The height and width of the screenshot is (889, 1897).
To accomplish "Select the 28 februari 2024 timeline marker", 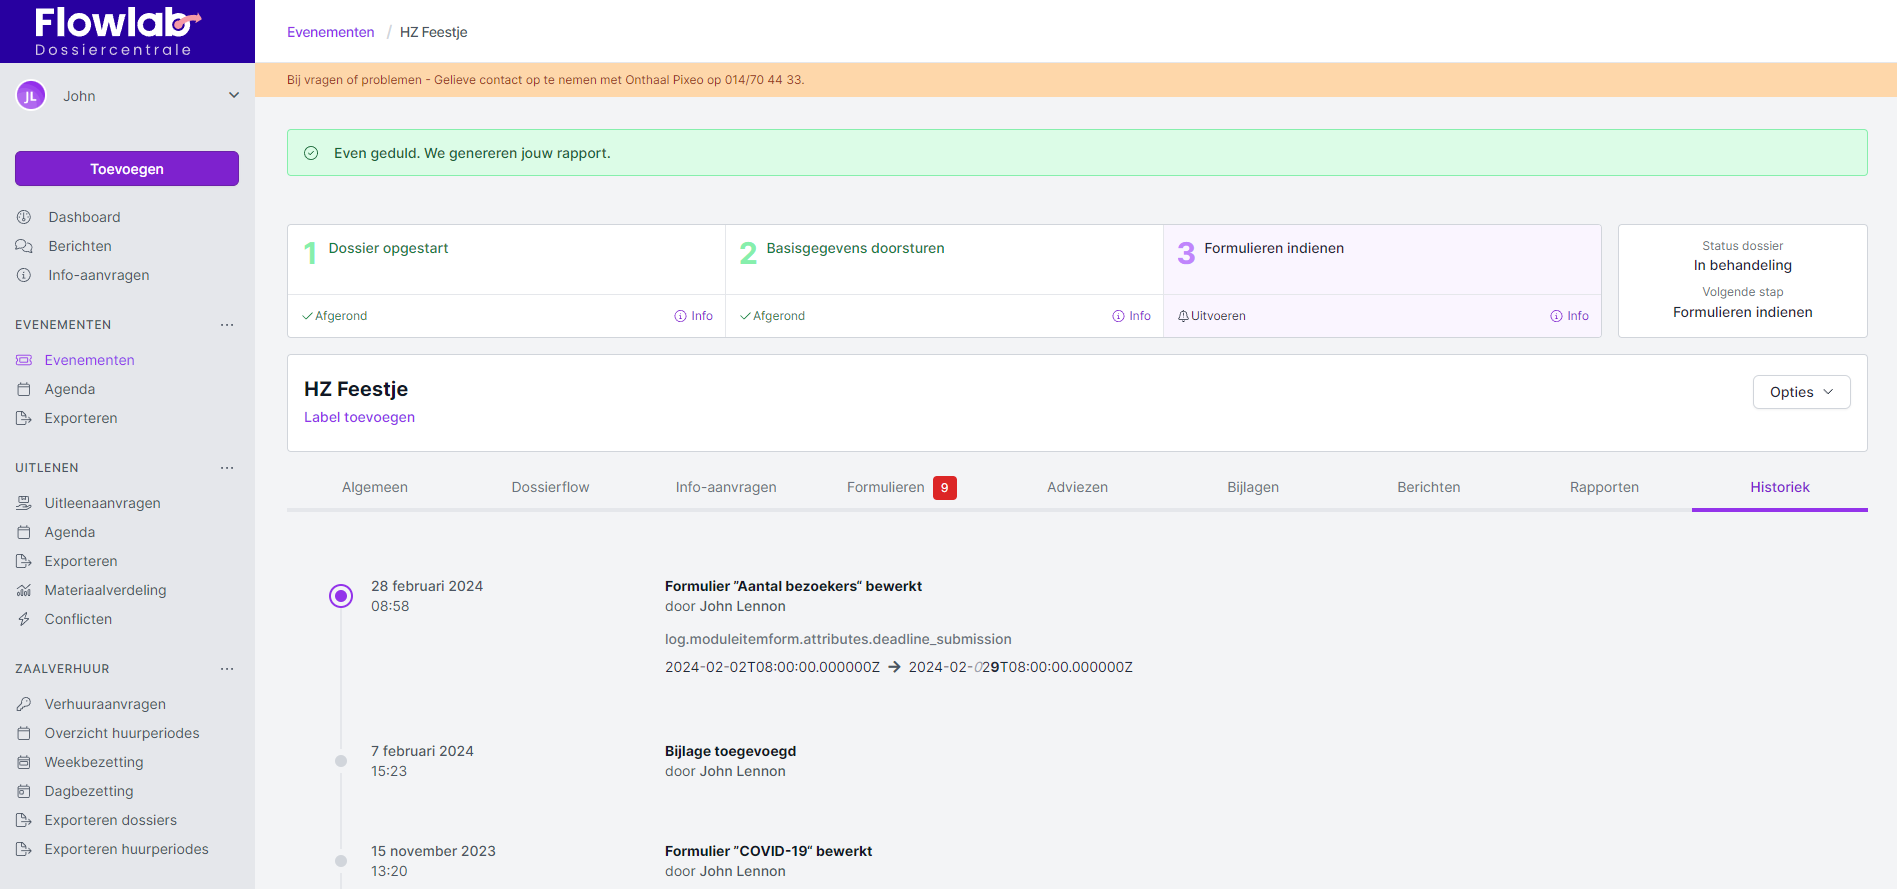I will [341, 596].
